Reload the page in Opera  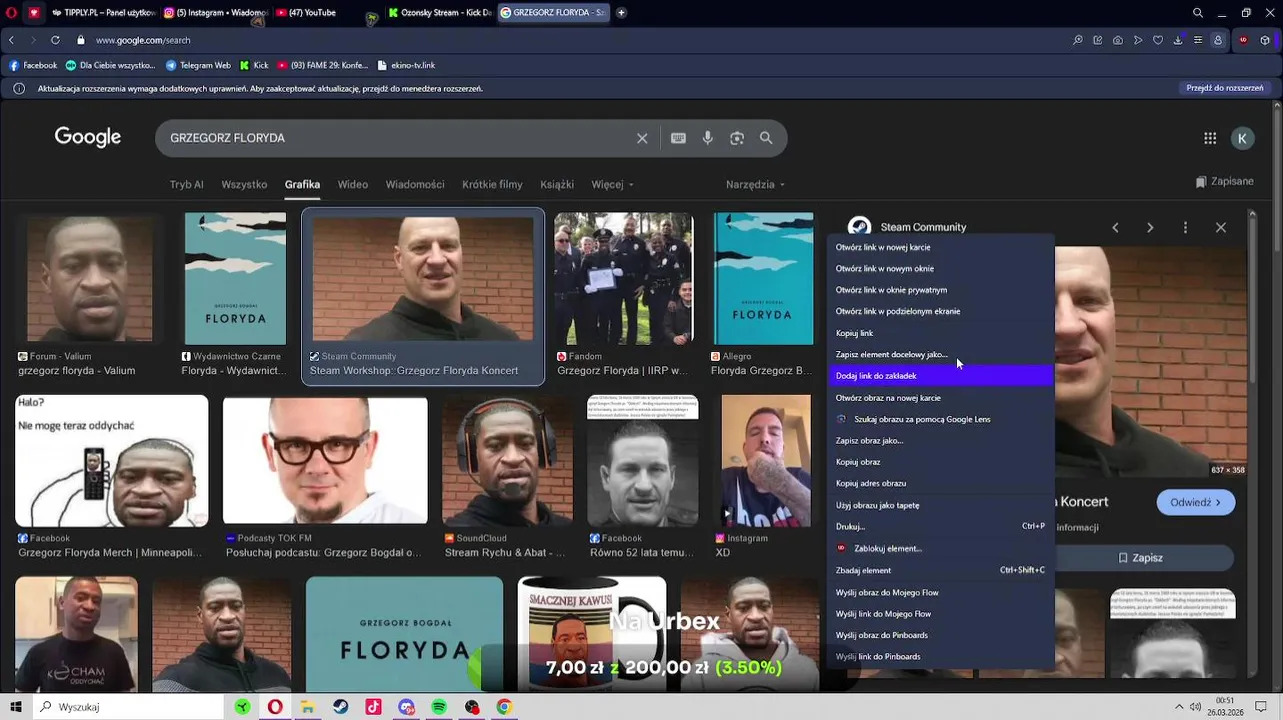click(x=55, y=40)
